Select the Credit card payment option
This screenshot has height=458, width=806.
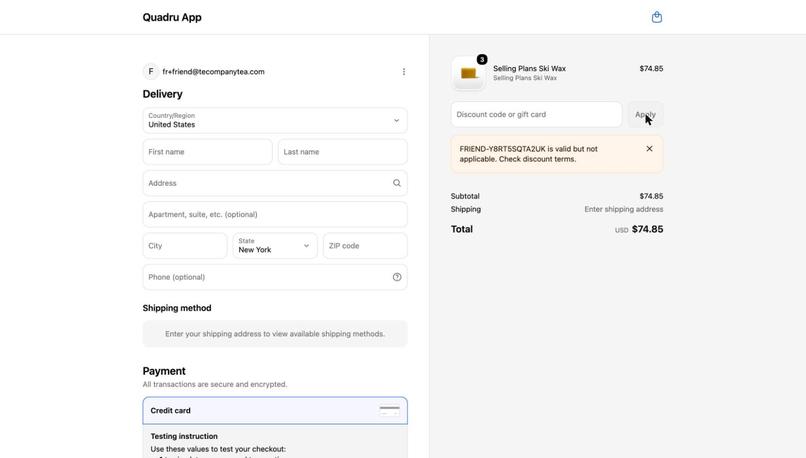click(x=275, y=410)
